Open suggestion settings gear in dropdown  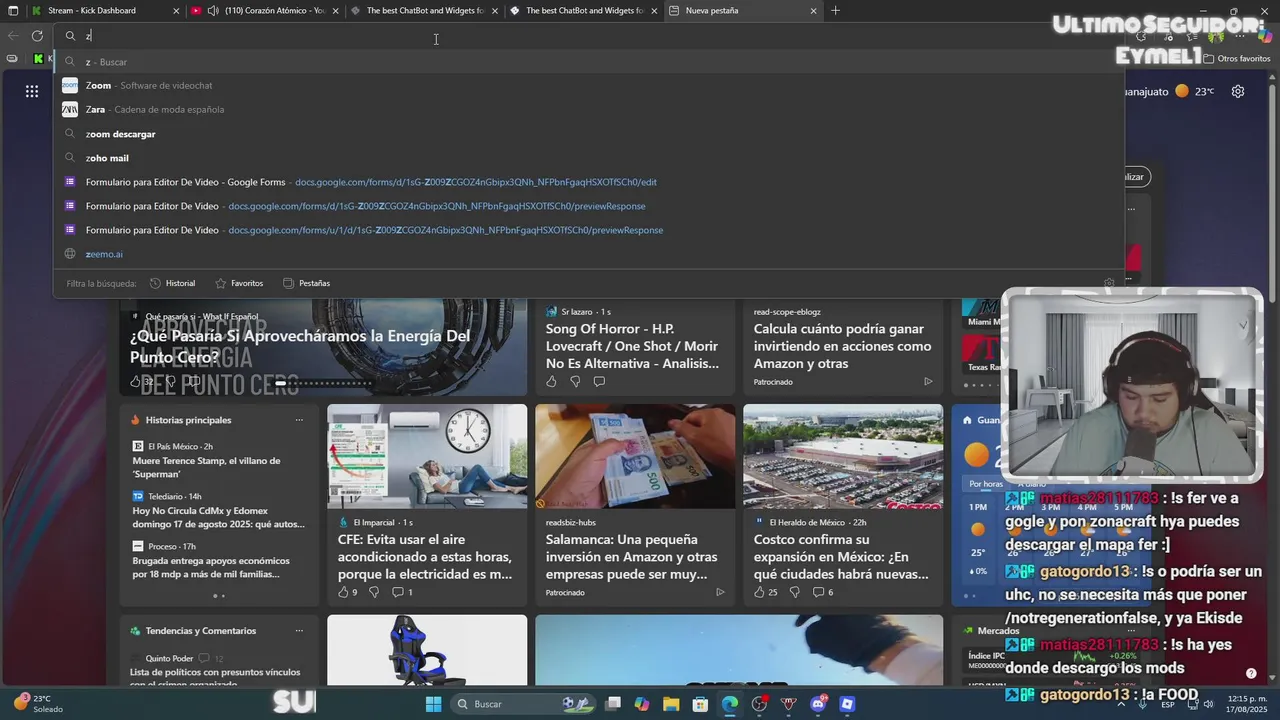click(x=1109, y=283)
